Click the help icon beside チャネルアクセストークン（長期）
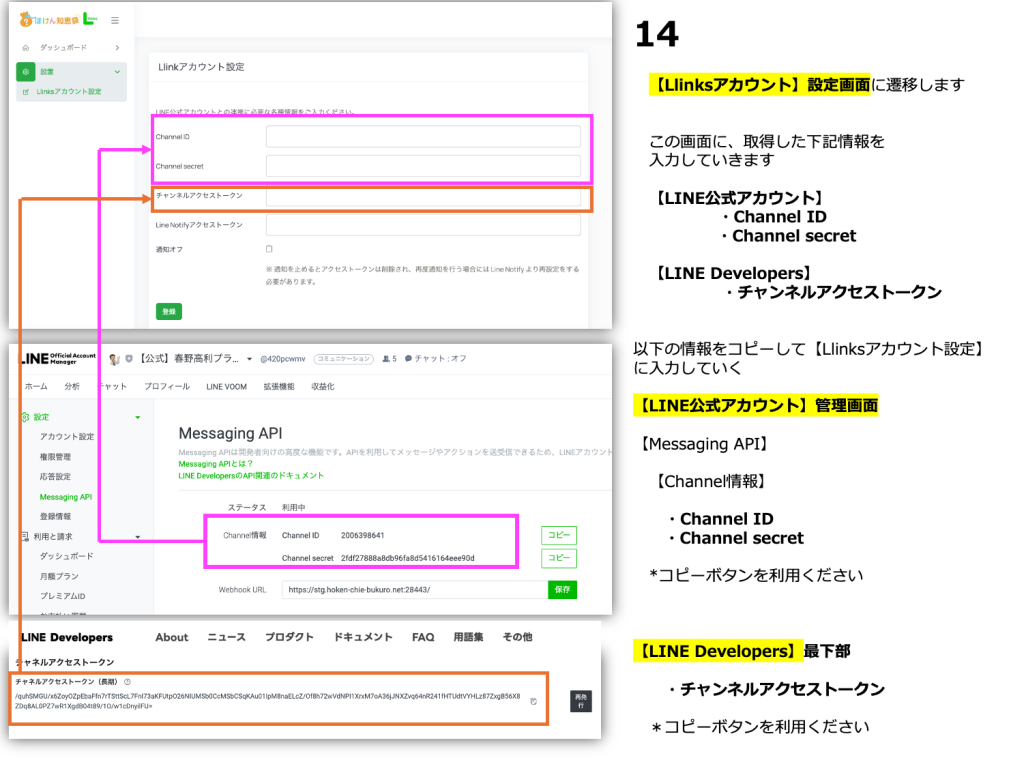This screenshot has width=1024, height=760. pyautogui.click(x=127, y=682)
